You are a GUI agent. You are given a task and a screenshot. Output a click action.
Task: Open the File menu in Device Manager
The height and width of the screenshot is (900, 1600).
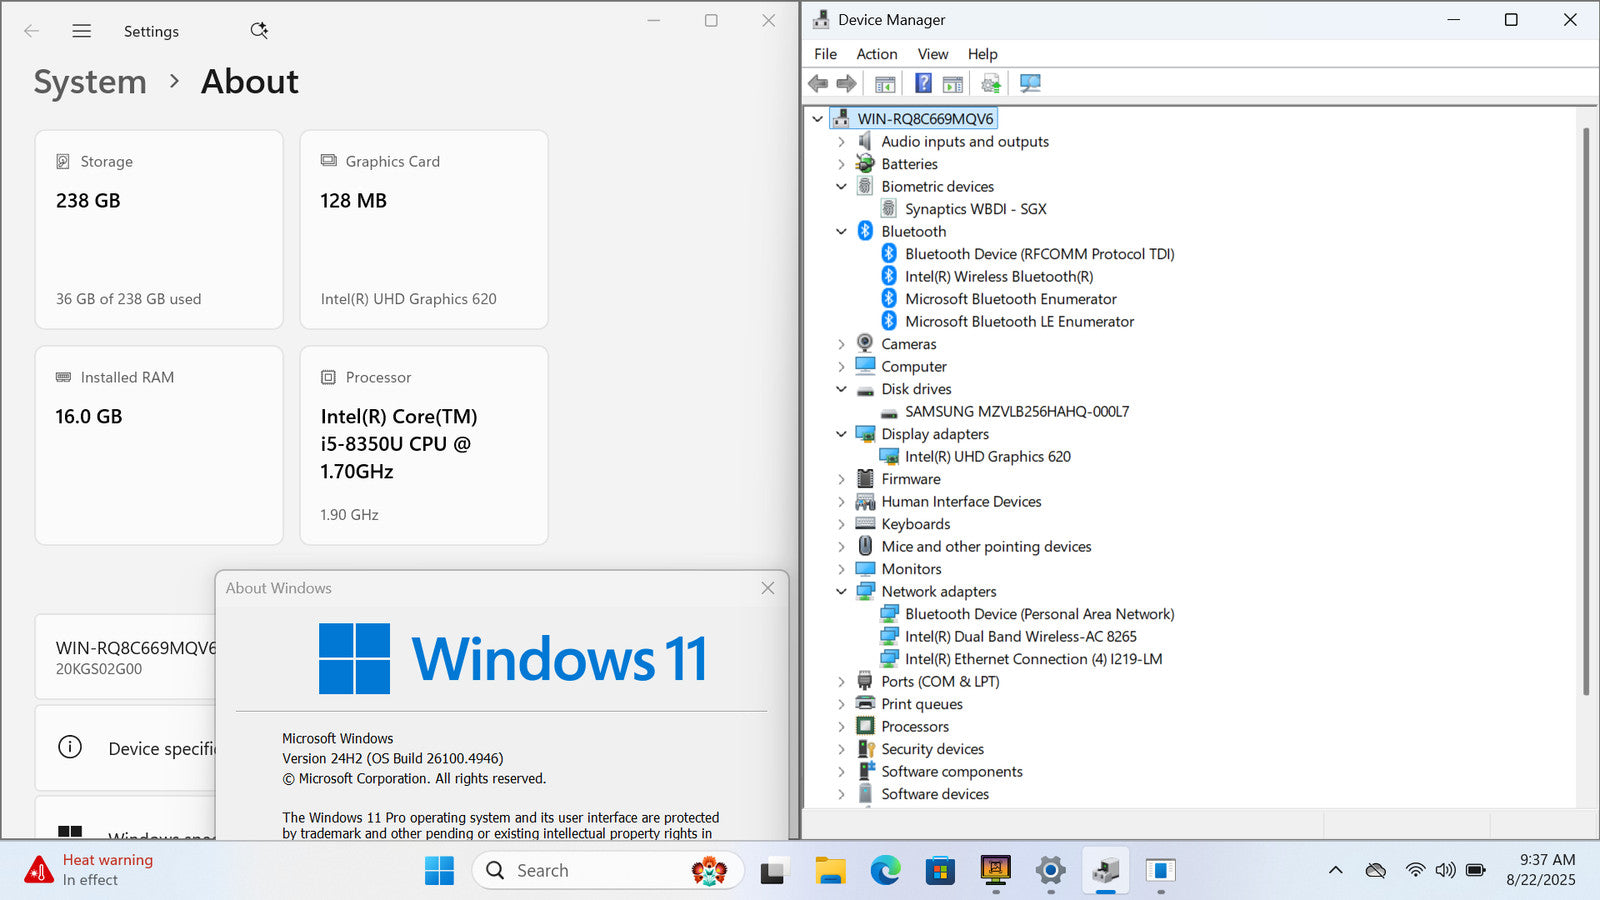tap(825, 54)
